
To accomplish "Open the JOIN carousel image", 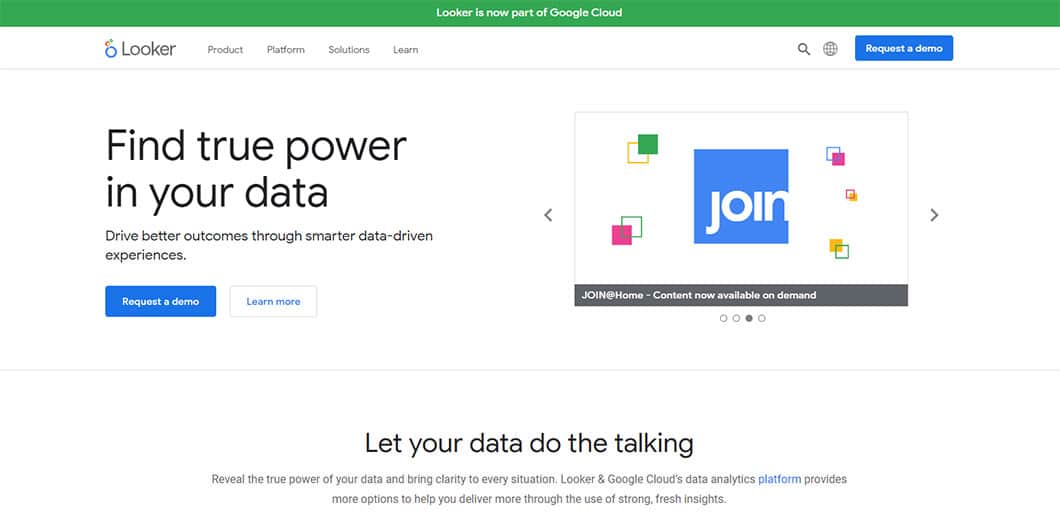I will point(741,198).
